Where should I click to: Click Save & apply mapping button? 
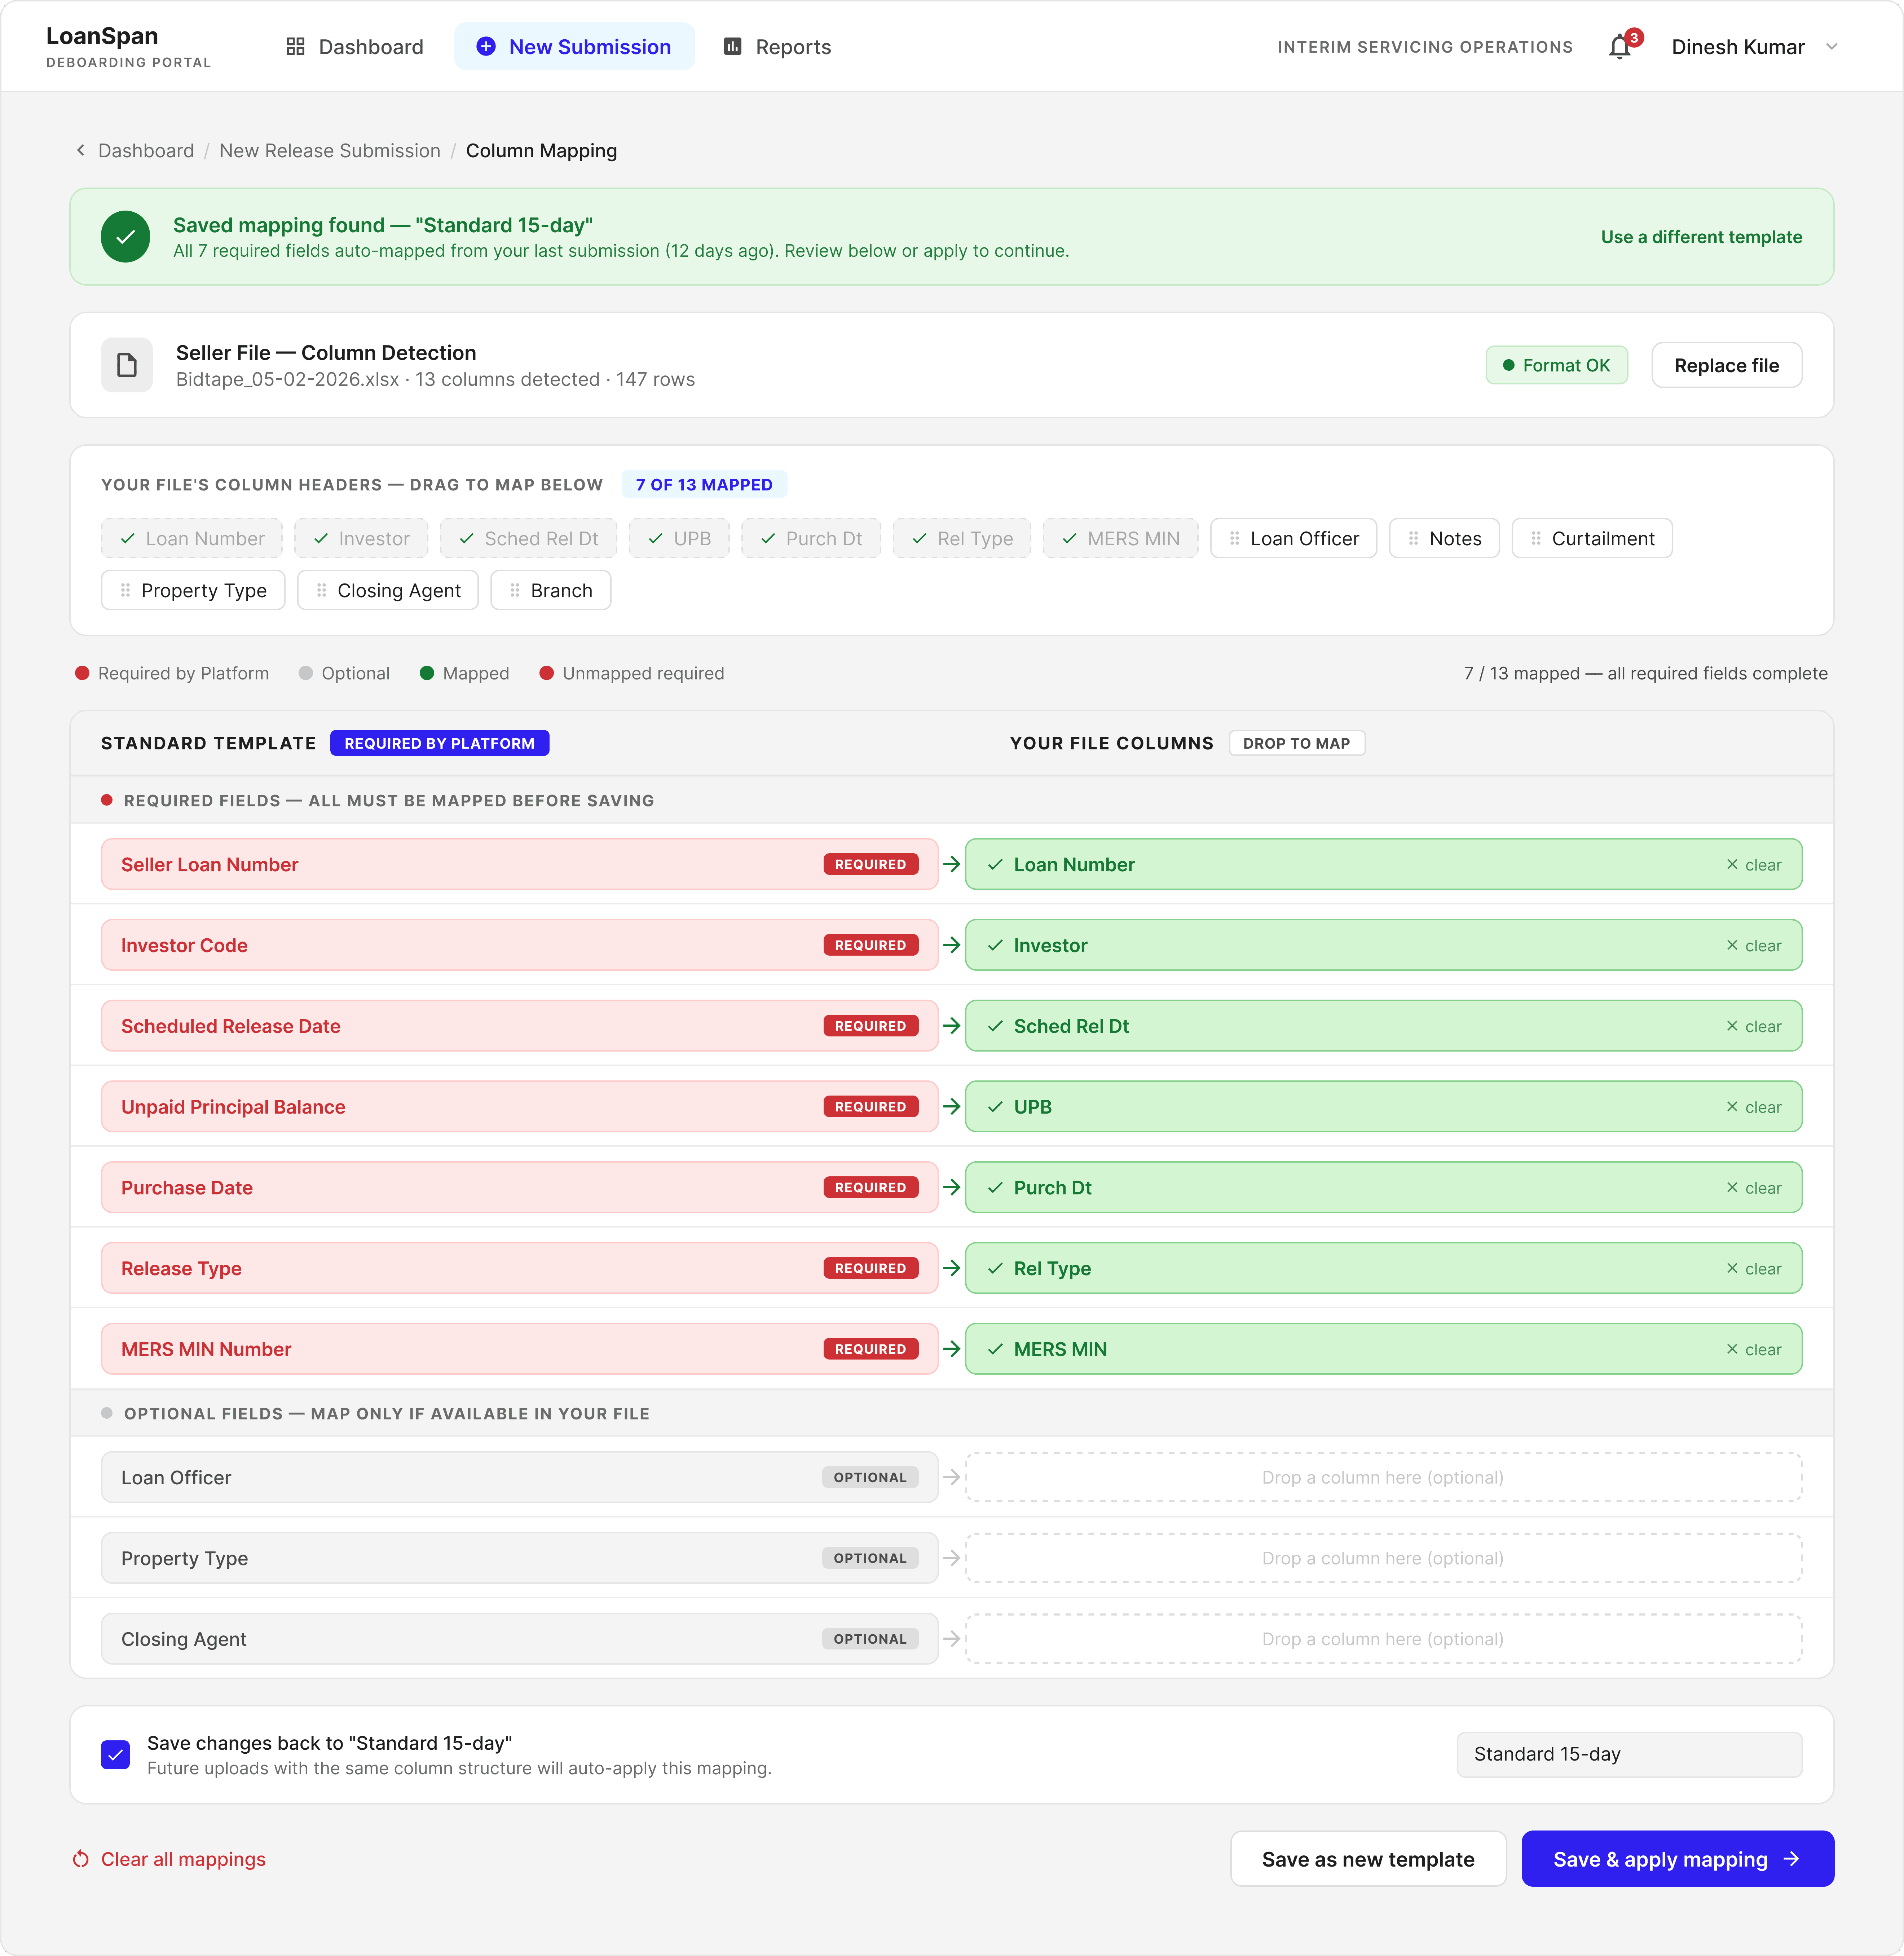coord(1677,1859)
